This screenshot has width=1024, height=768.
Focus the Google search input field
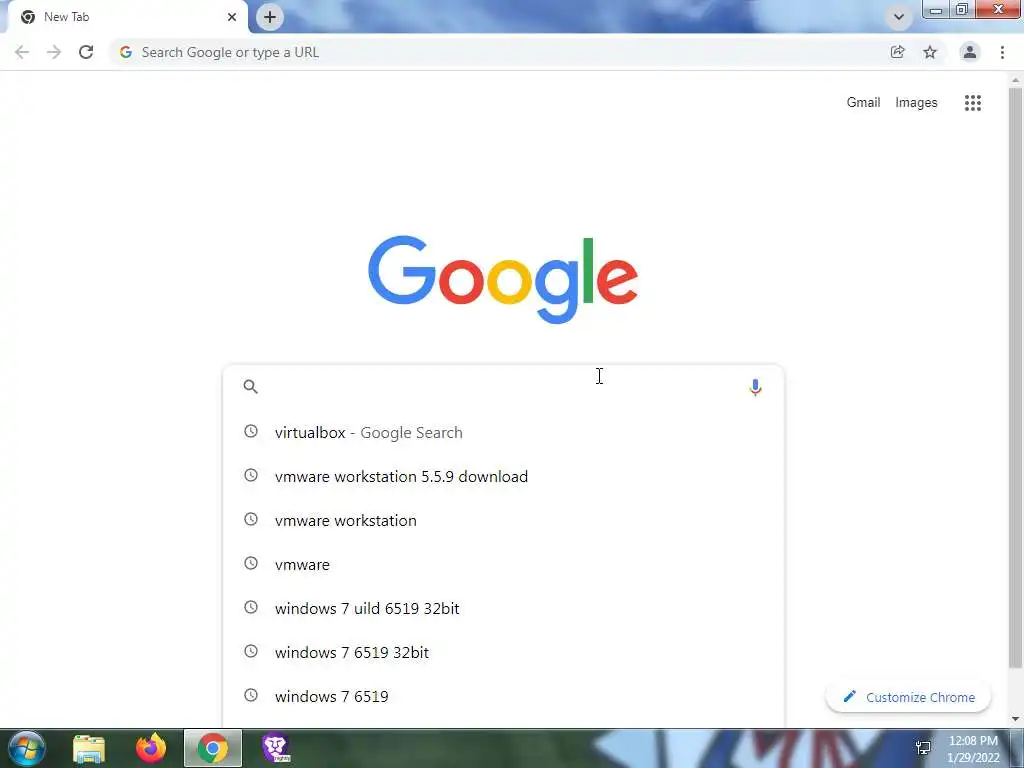pos(503,387)
